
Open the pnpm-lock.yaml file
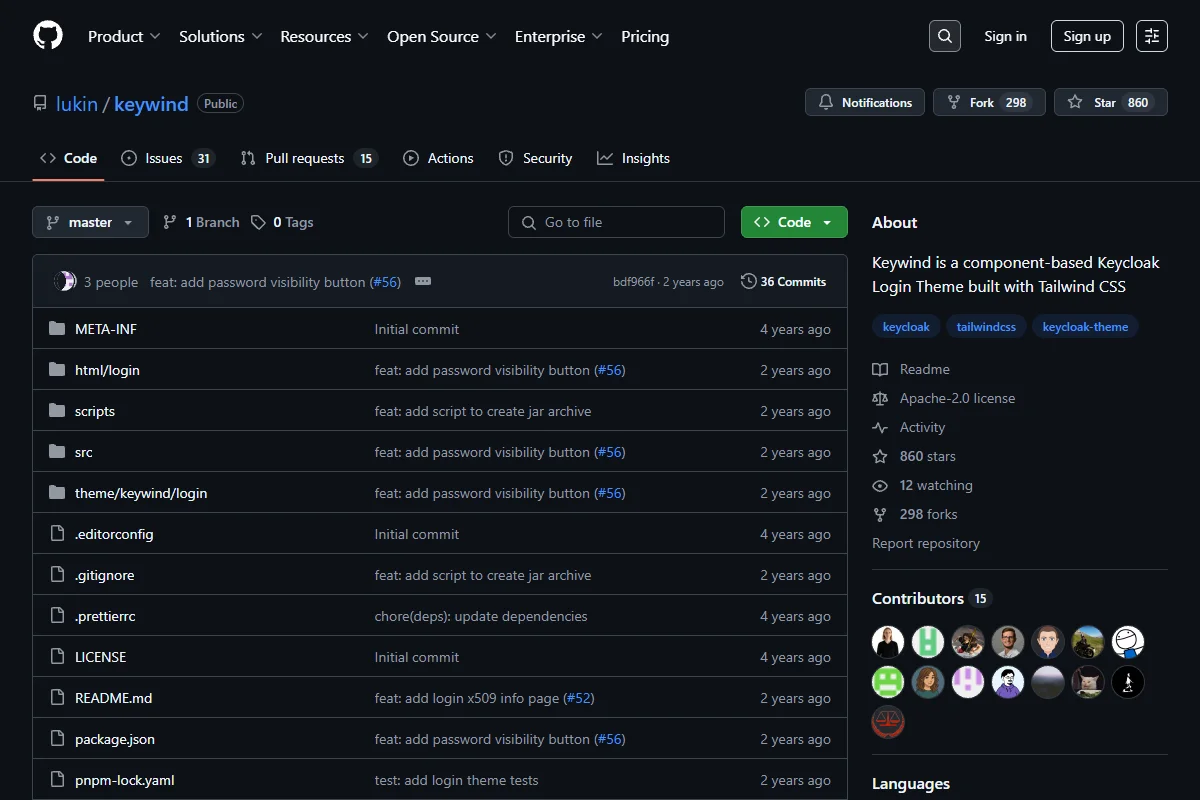click(125, 780)
